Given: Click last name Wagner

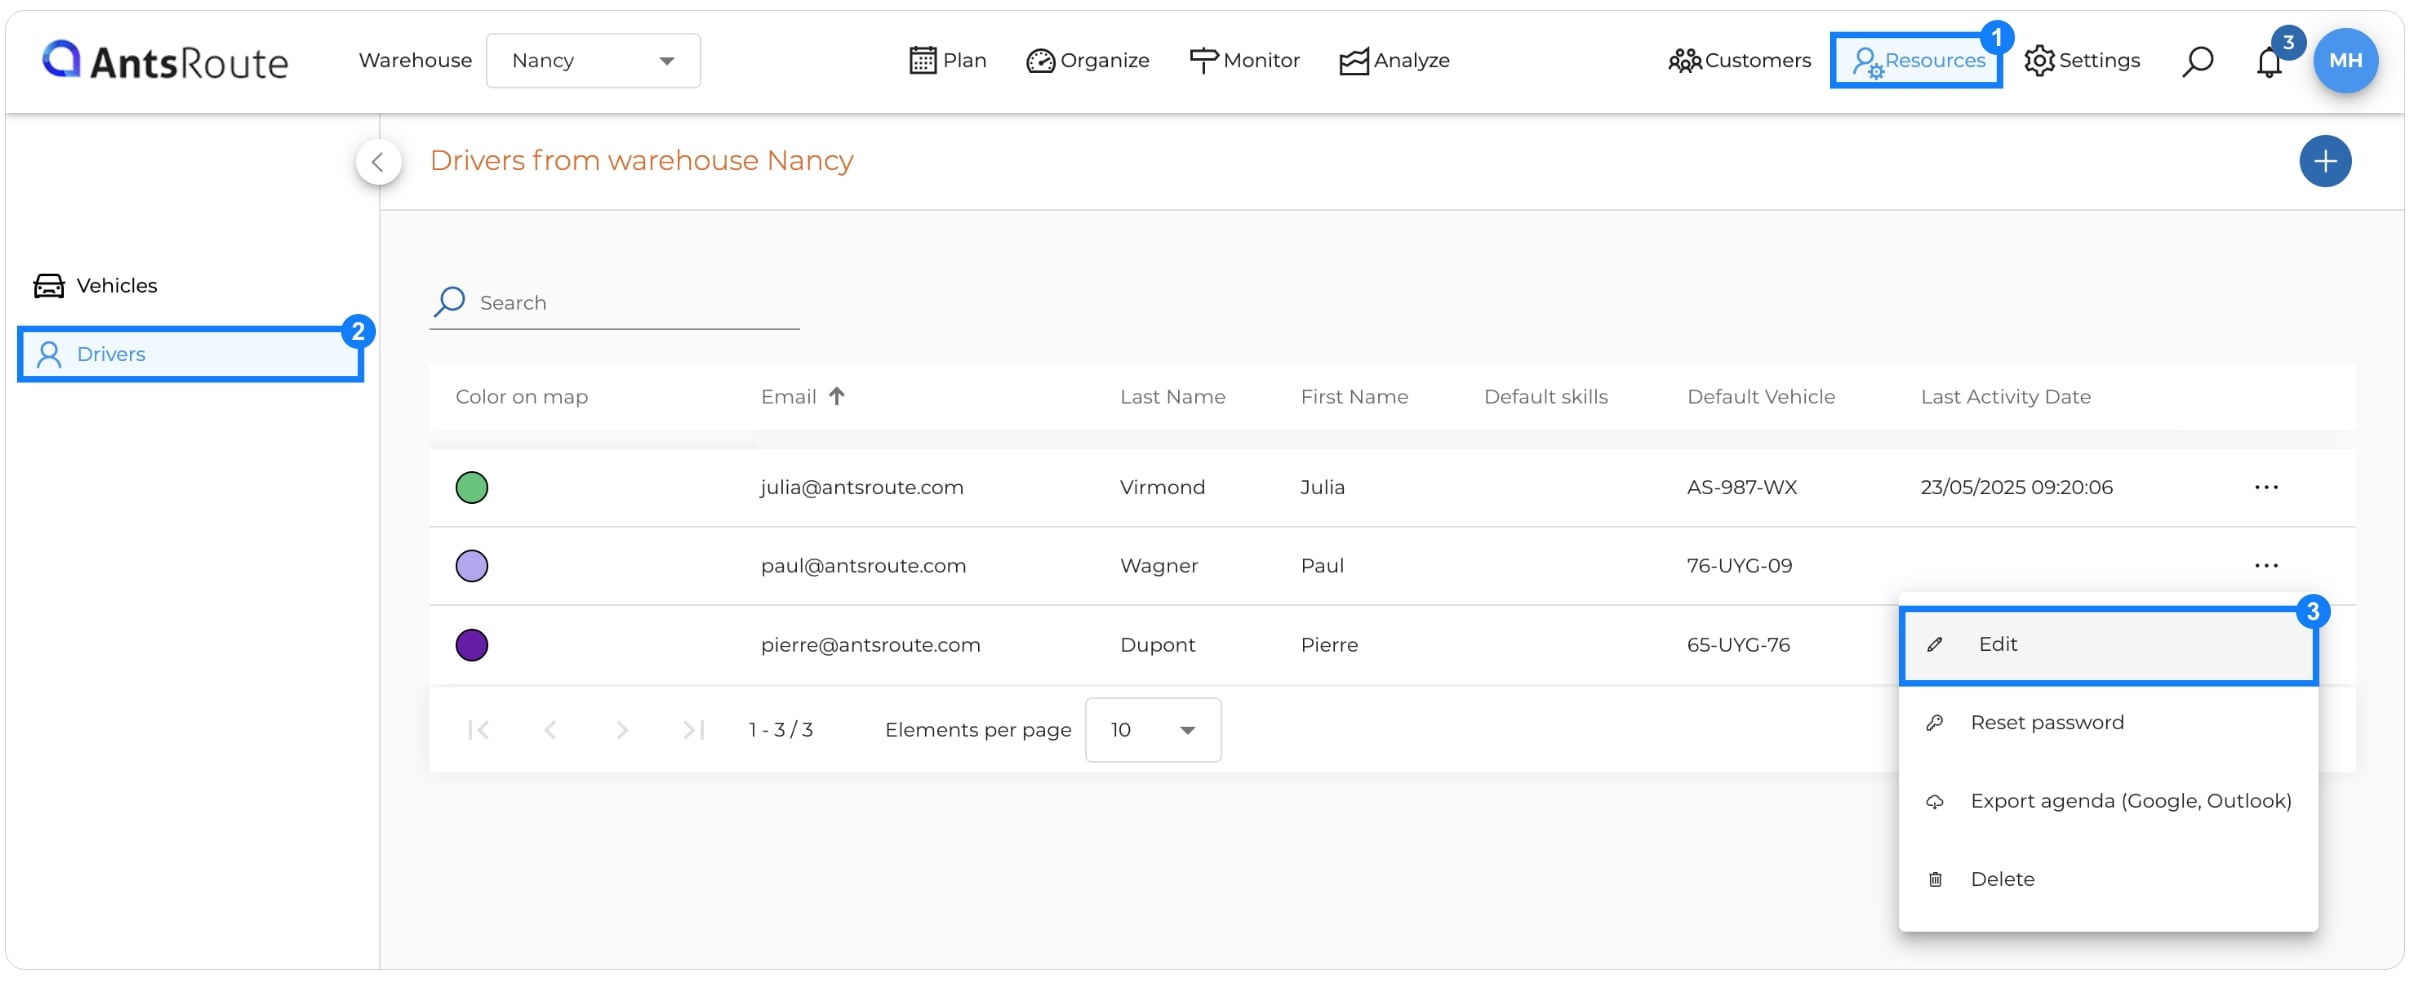Looking at the screenshot, I should click(x=1158, y=566).
